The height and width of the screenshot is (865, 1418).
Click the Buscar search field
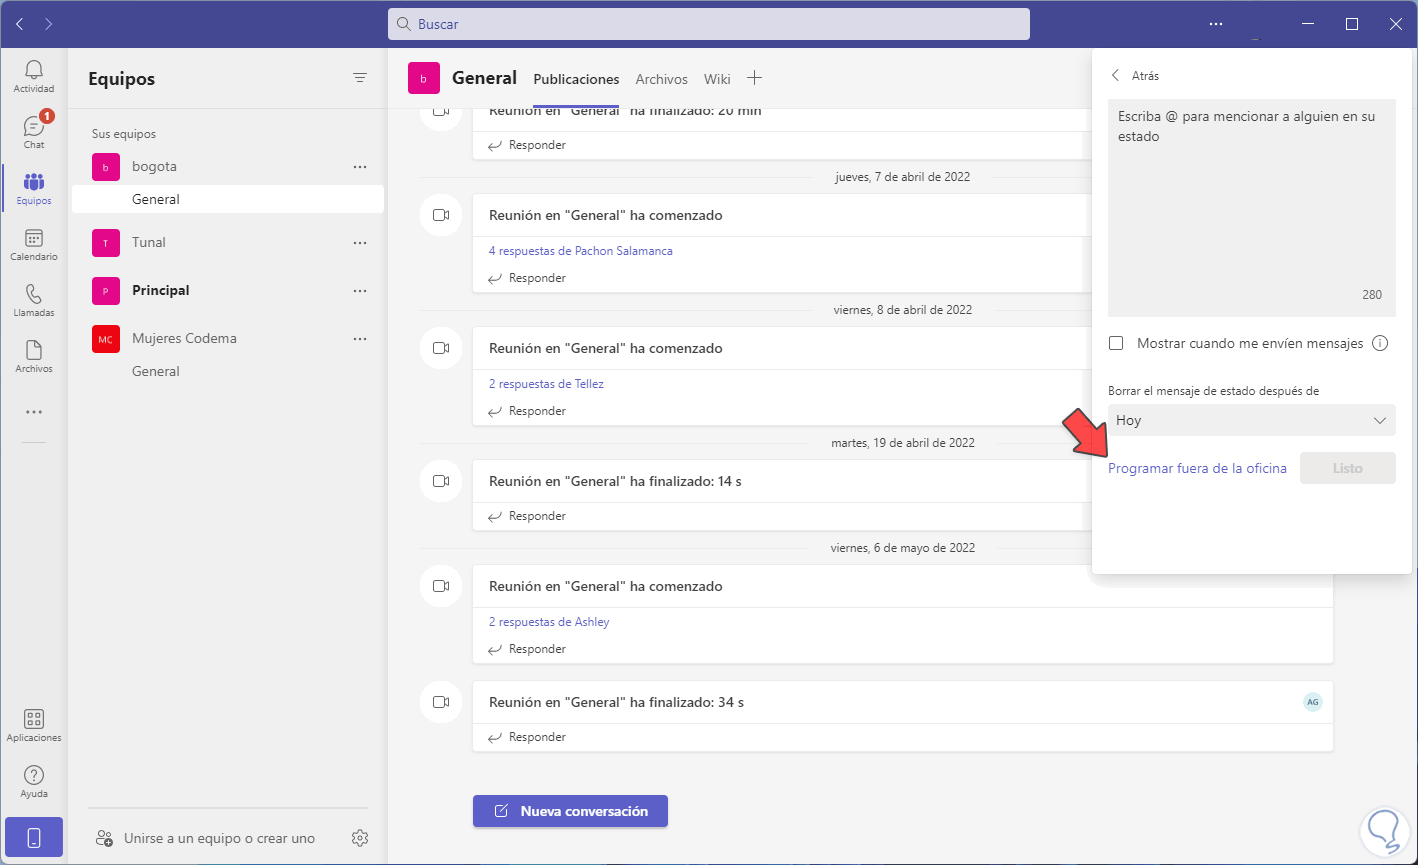pyautogui.click(x=709, y=24)
